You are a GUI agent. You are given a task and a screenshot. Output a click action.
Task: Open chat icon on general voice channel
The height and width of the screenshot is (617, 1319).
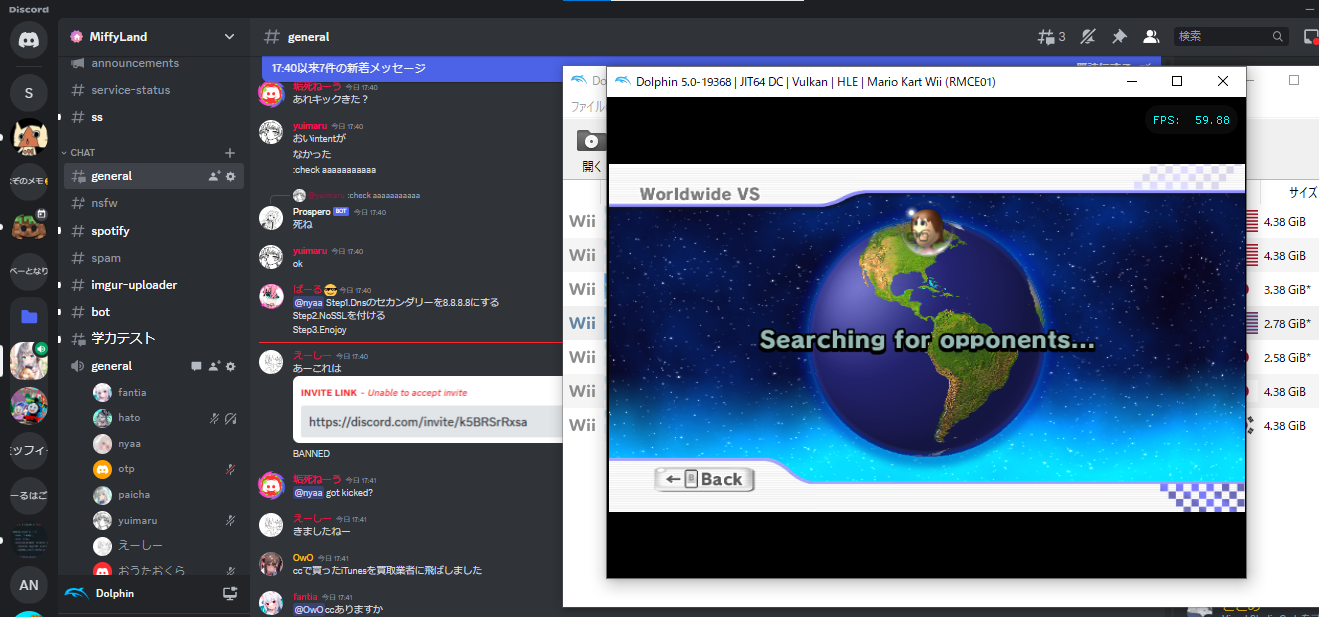196,366
